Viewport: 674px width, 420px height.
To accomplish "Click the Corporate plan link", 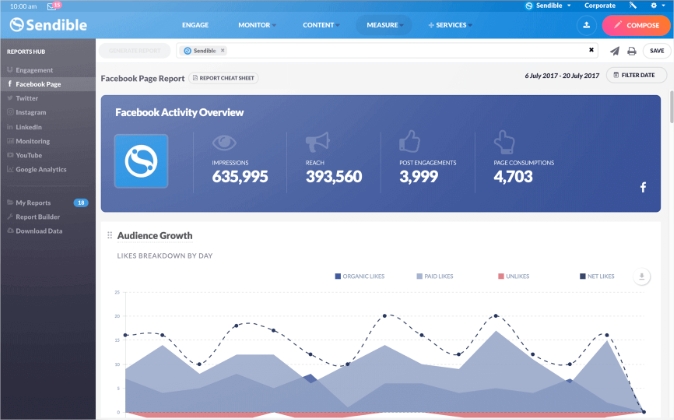I will 600,6.
